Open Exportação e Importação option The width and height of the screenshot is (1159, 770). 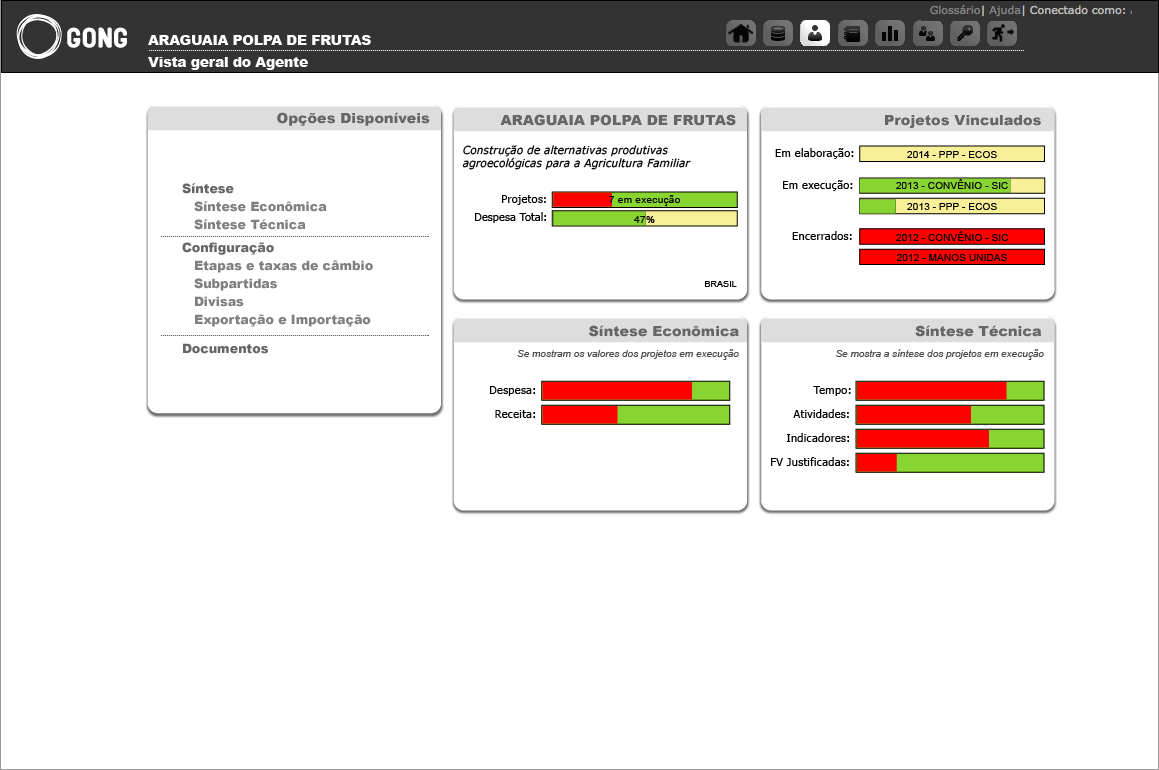click(x=282, y=320)
